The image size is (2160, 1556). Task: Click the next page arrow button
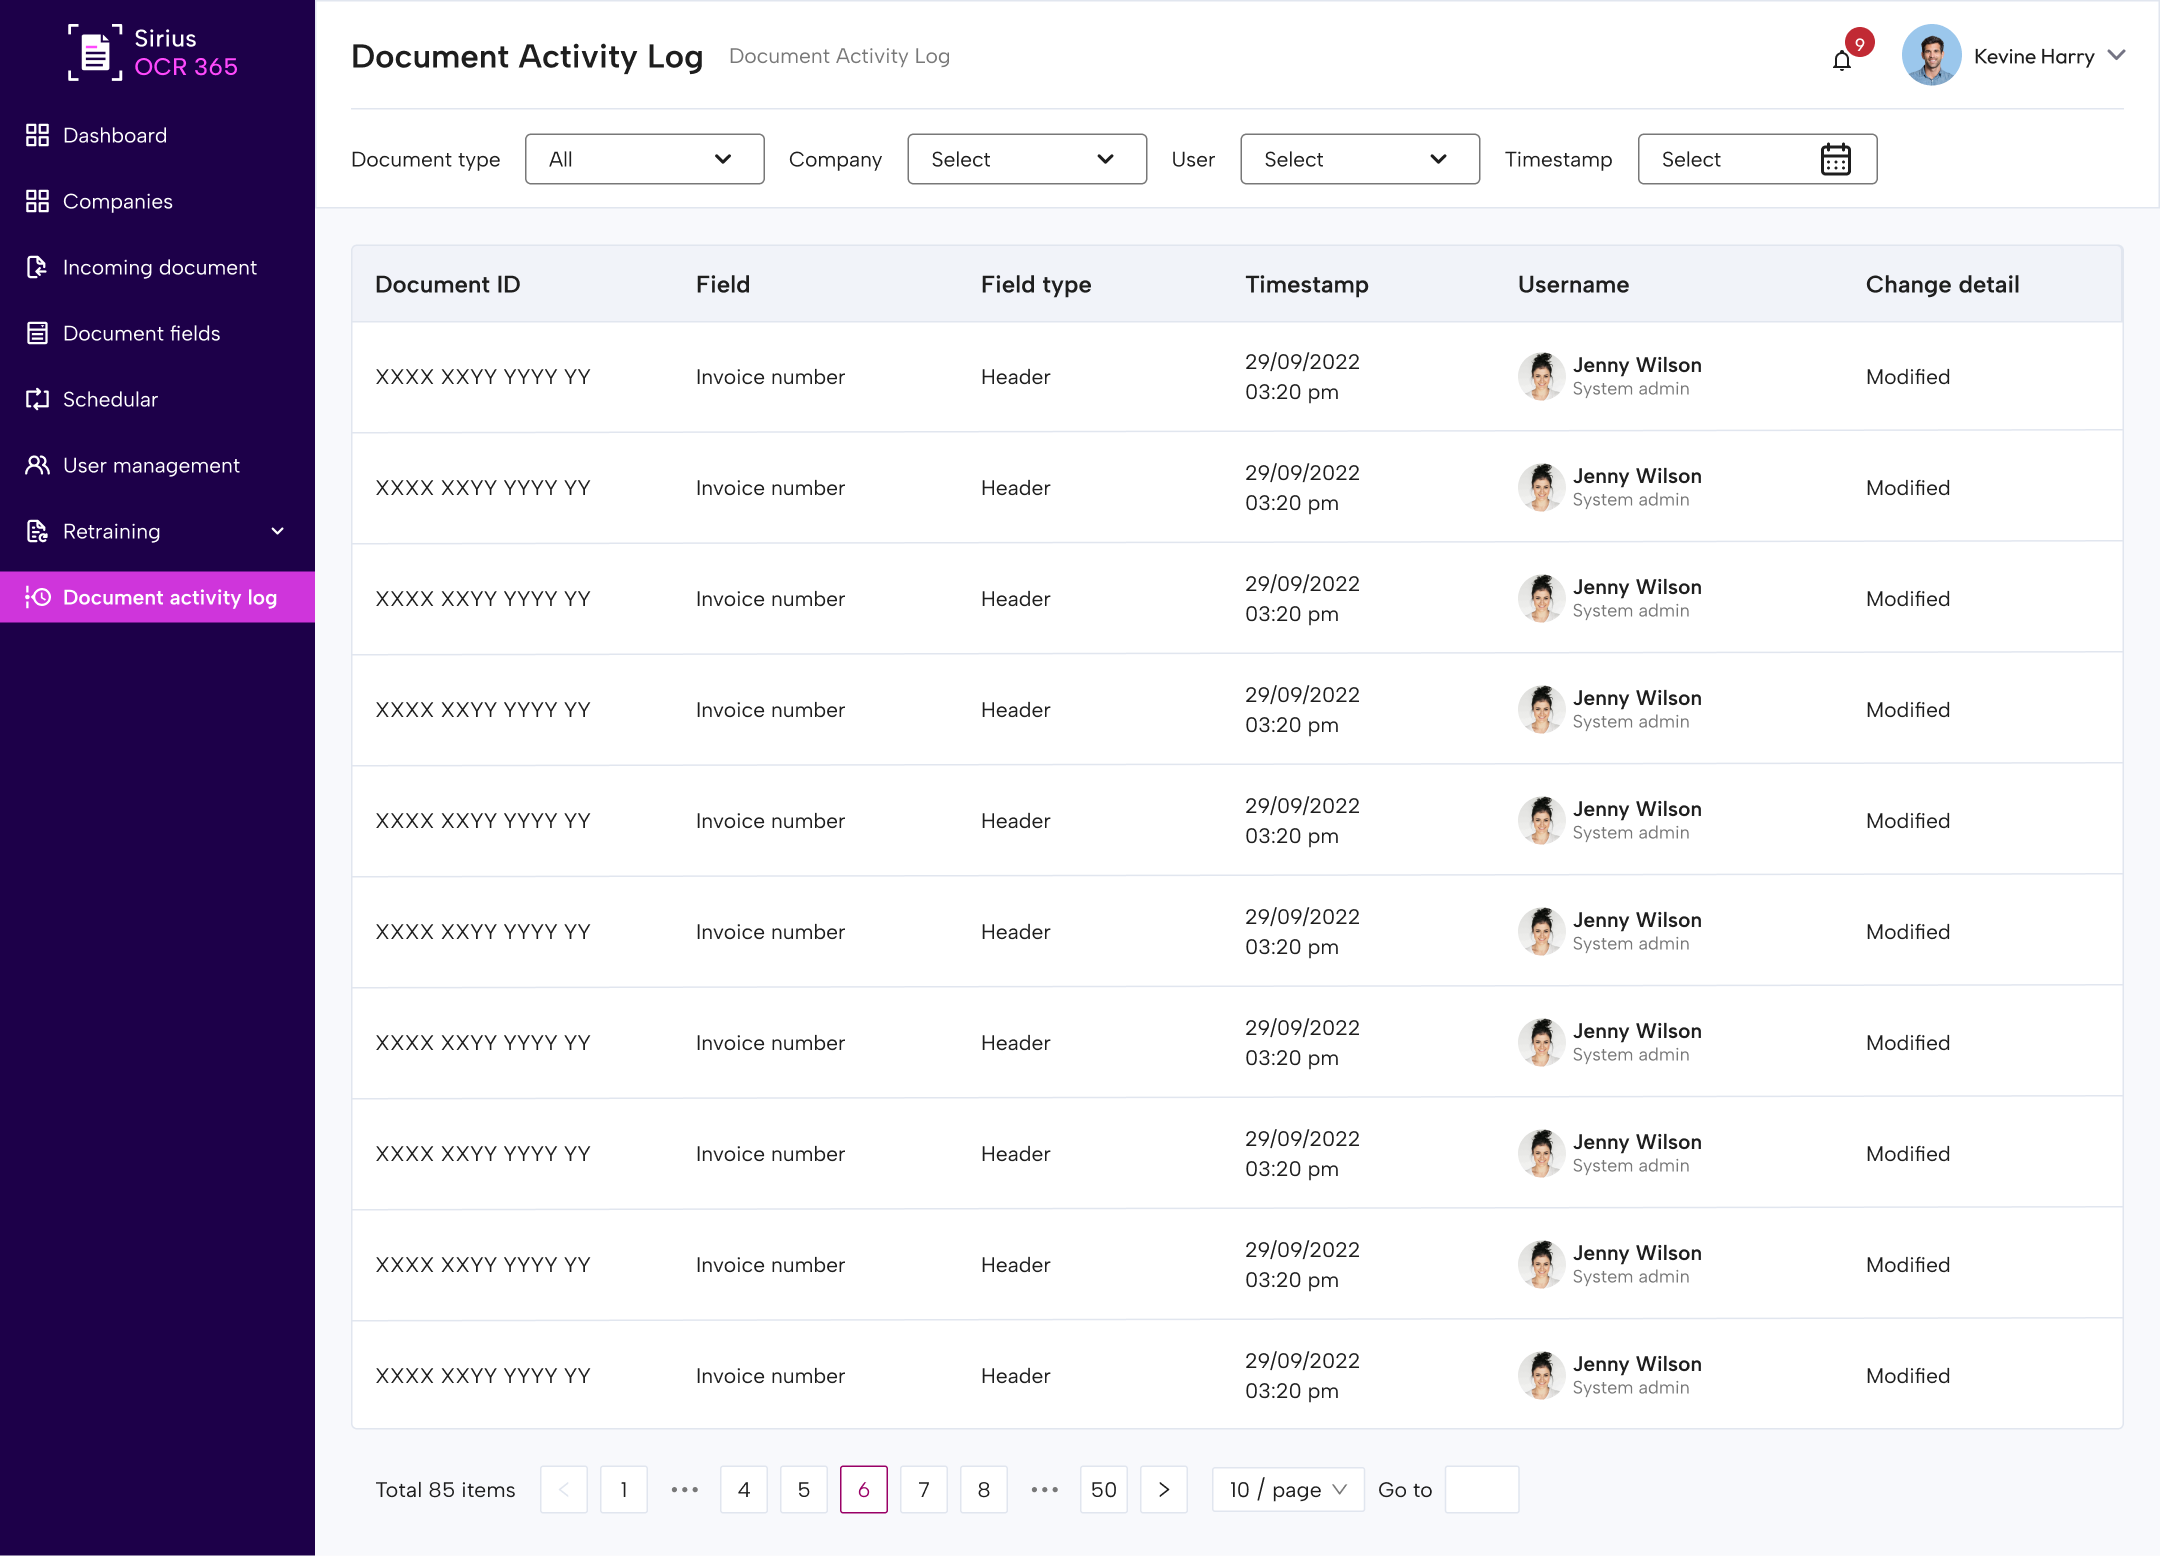coord(1163,1490)
